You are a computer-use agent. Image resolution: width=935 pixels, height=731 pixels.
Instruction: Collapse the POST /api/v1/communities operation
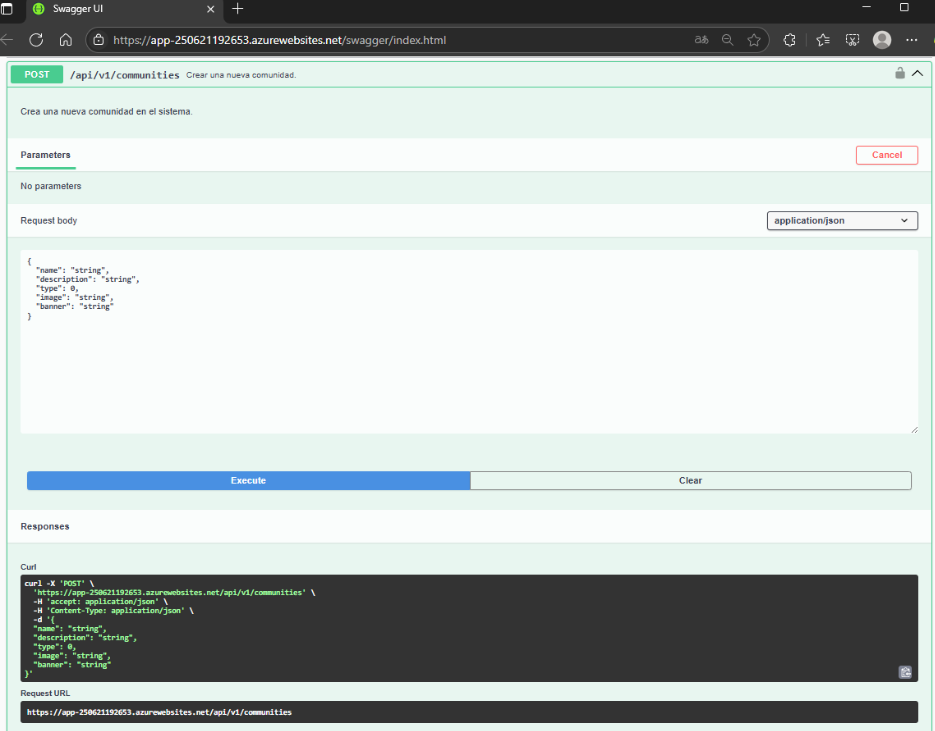pyautogui.click(x=918, y=73)
